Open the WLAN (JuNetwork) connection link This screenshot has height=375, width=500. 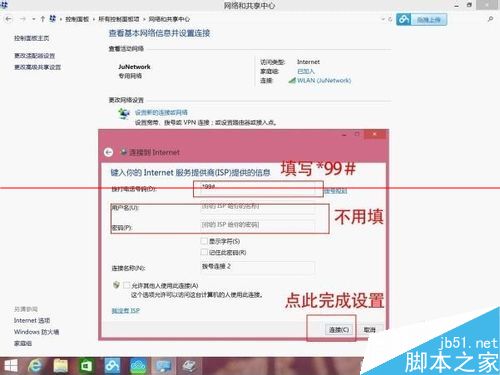(324, 80)
